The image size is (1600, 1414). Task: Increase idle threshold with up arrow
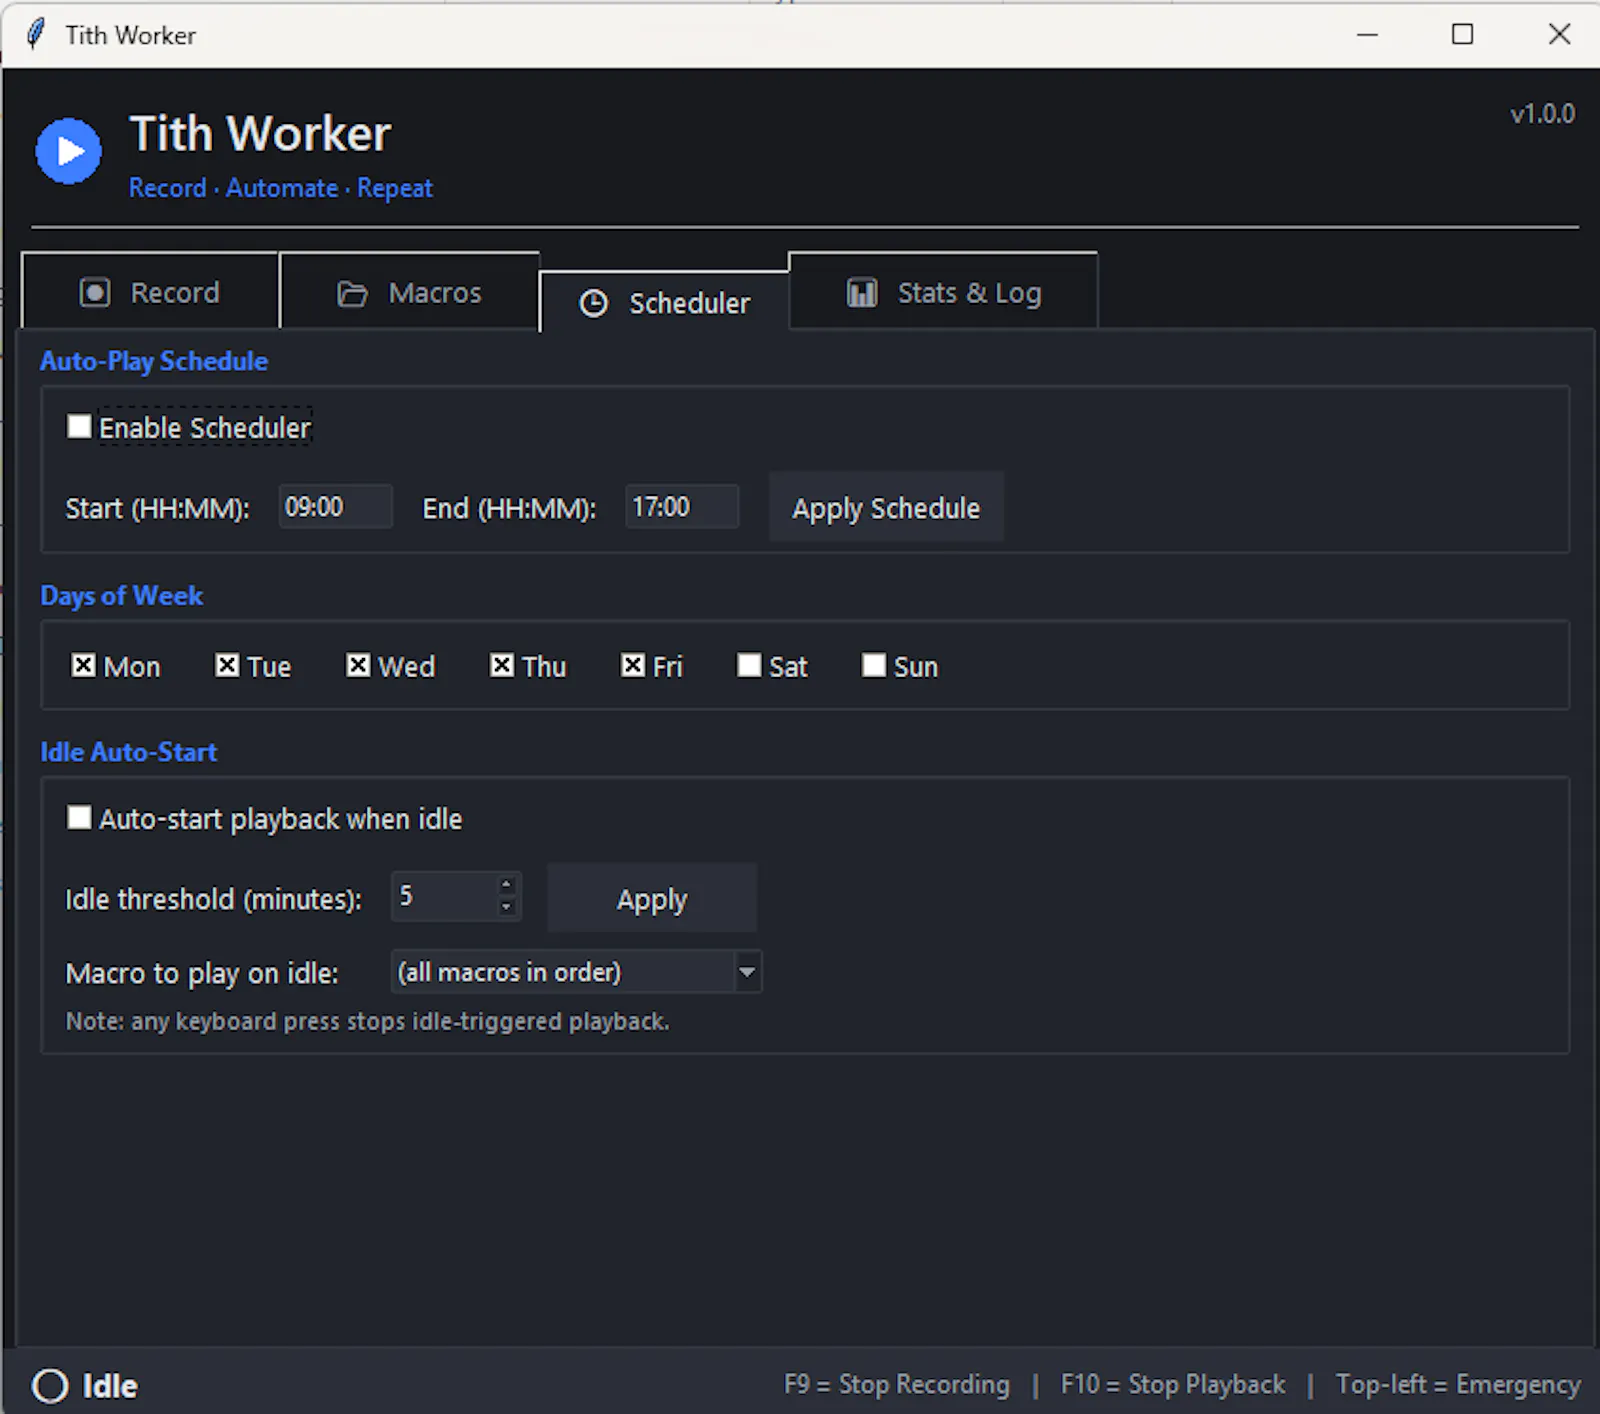507,885
